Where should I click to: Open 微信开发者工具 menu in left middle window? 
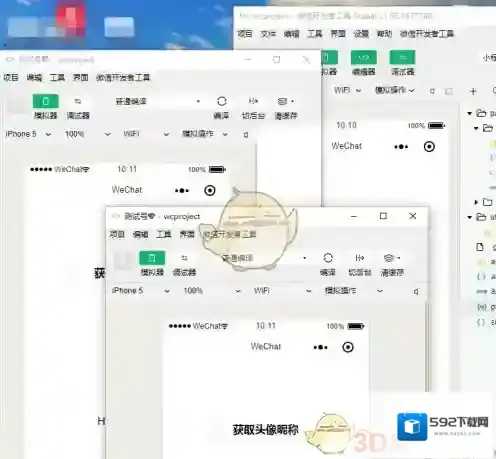(123, 78)
